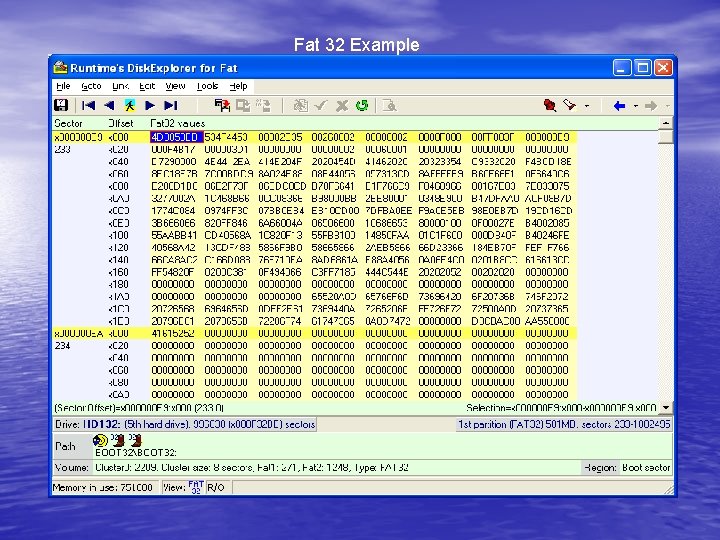Go to the previous sector arrow

pos(109,106)
